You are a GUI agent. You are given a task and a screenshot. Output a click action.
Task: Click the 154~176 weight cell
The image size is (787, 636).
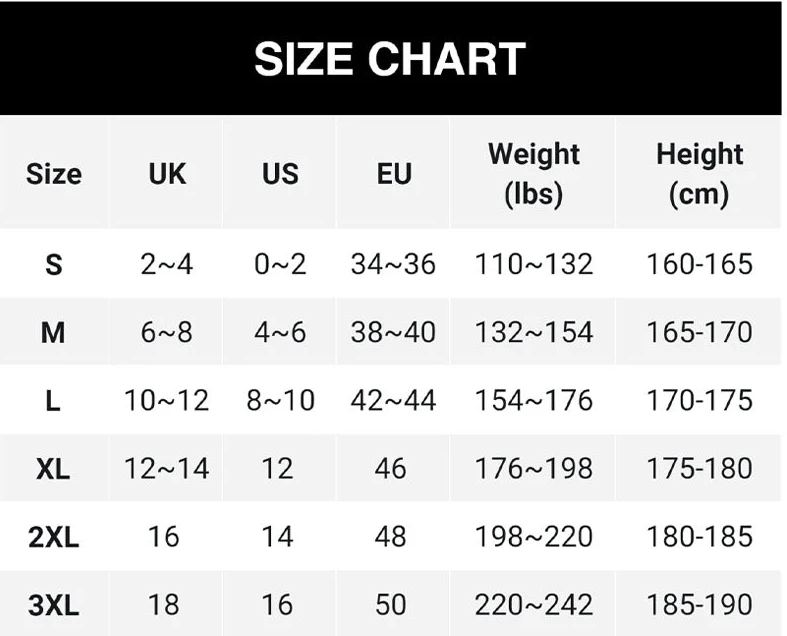coord(534,401)
